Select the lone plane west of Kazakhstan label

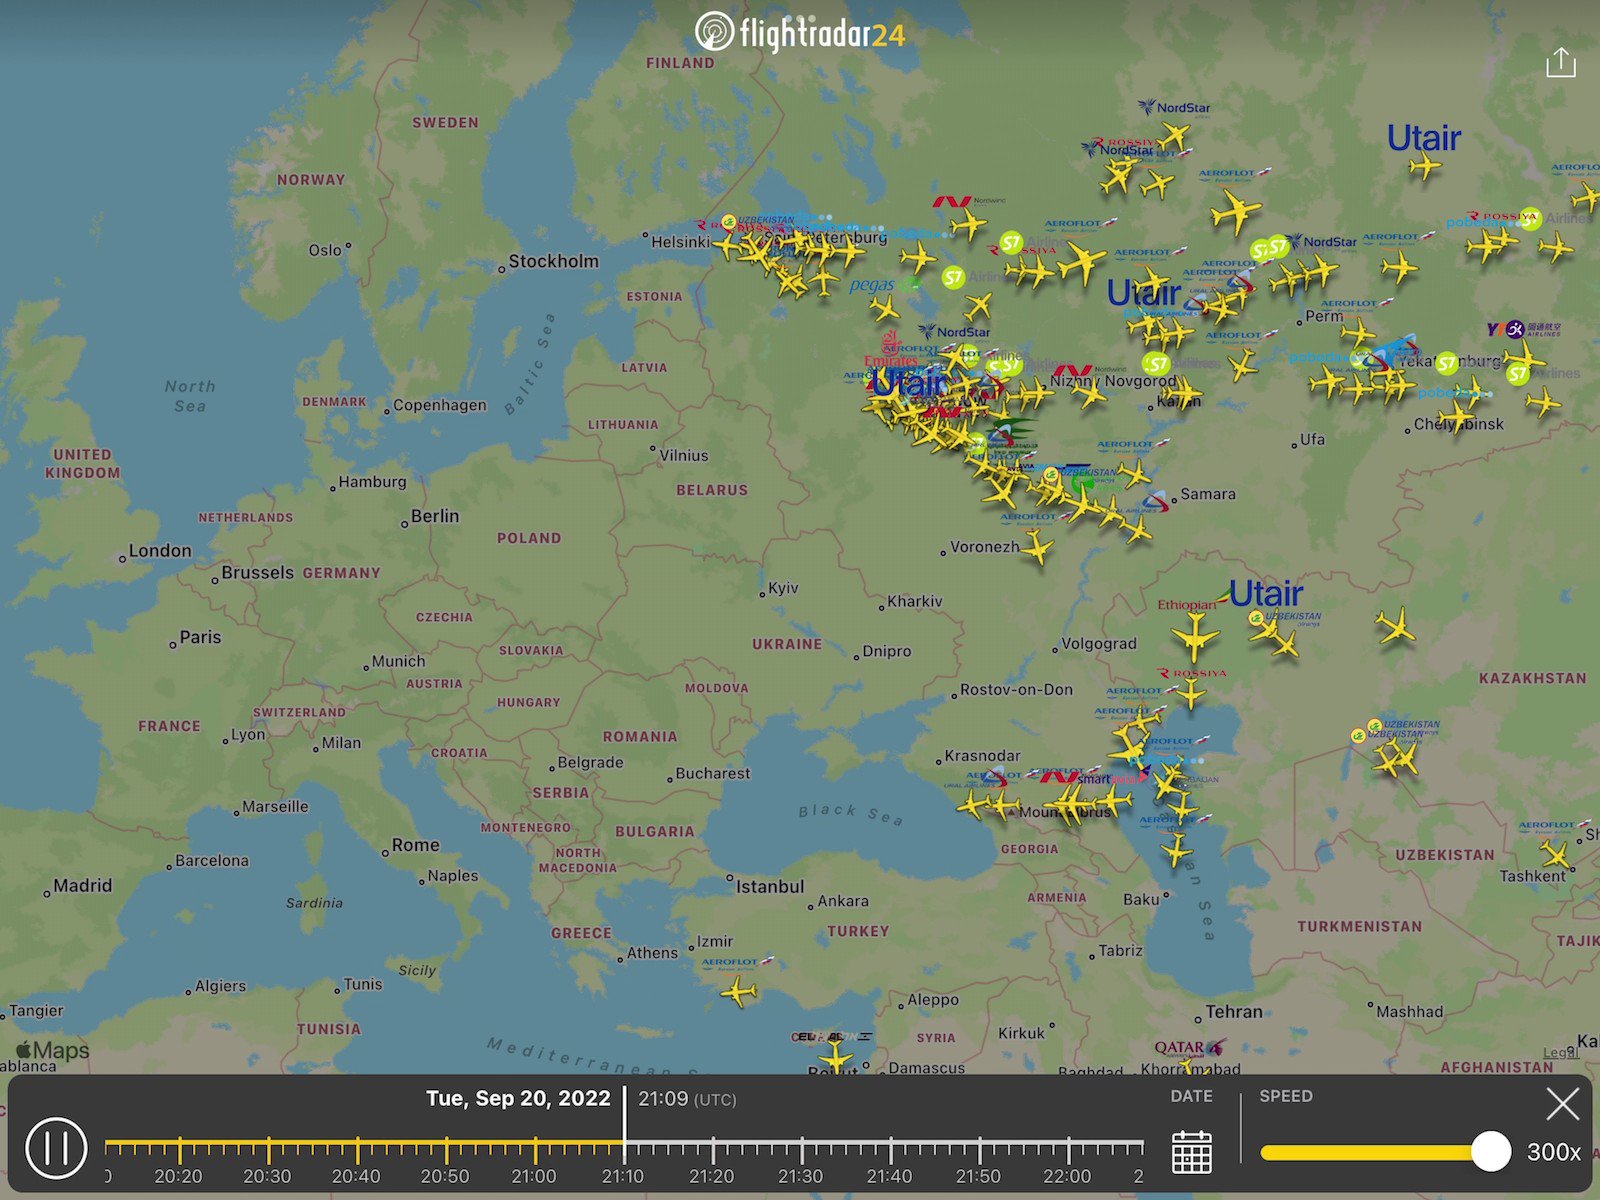1395,626
